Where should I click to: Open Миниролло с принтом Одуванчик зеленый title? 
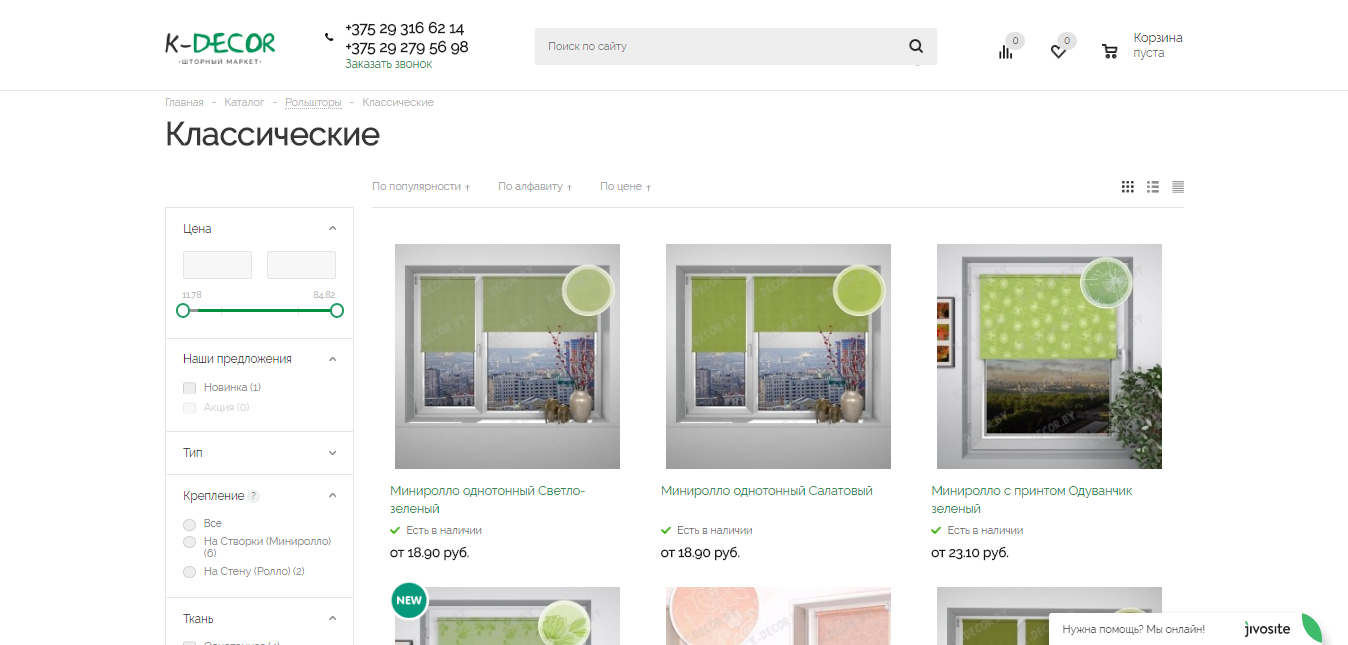coord(1032,500)
